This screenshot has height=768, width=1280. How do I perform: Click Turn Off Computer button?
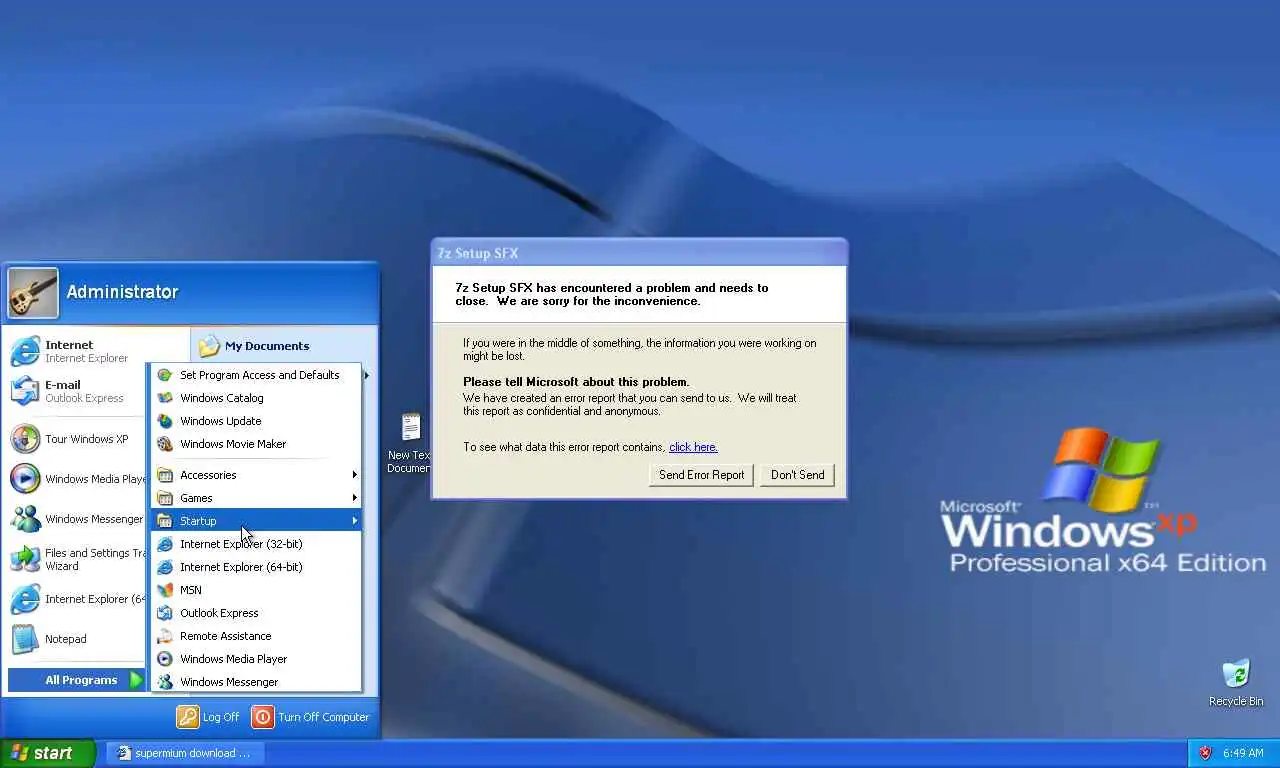click(311, 717)
